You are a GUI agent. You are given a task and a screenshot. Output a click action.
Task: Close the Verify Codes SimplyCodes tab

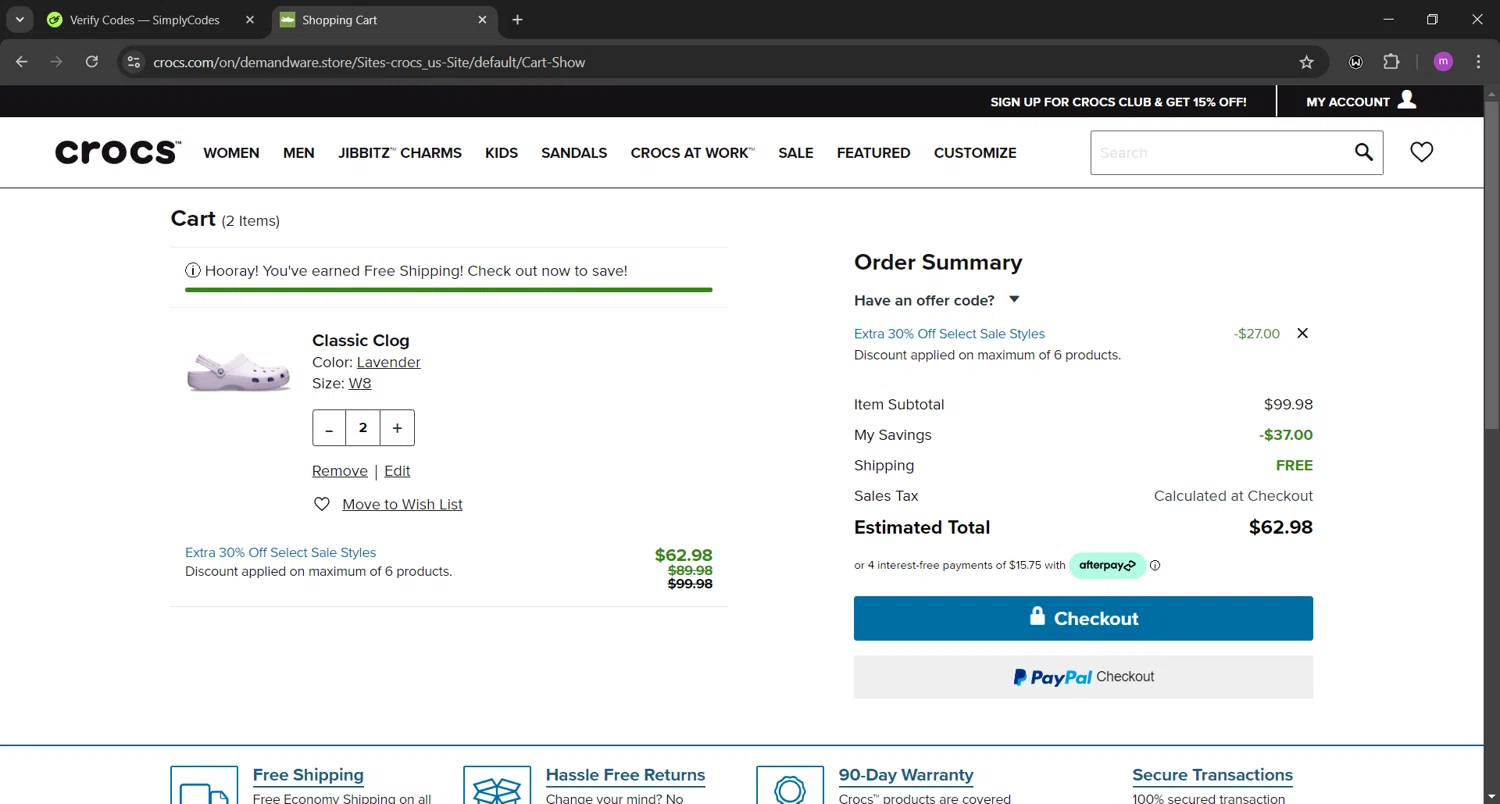(250, 20)
